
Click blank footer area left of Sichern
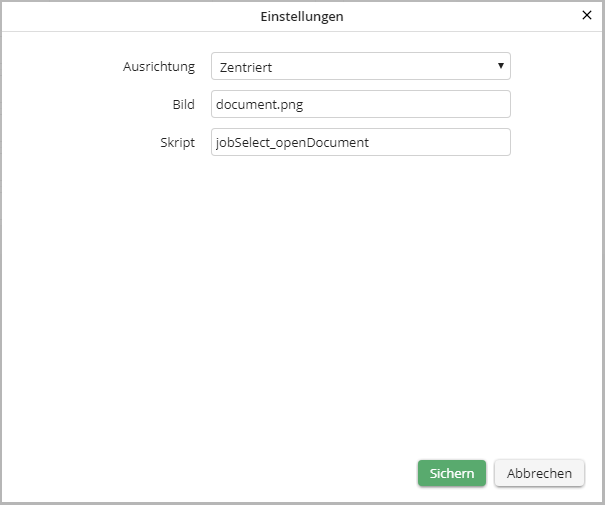[200, 473]
